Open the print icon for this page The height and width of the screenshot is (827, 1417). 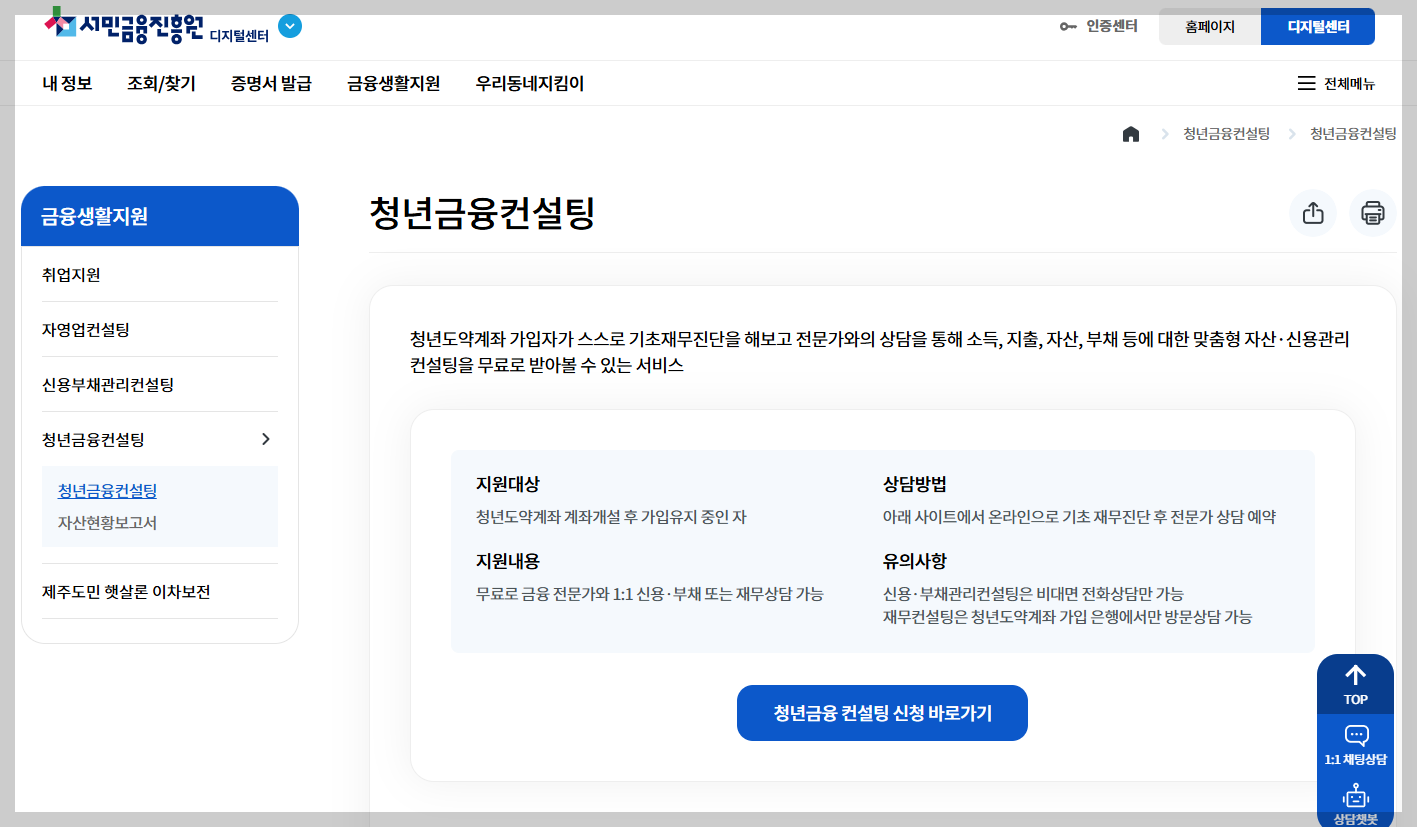1372,213
